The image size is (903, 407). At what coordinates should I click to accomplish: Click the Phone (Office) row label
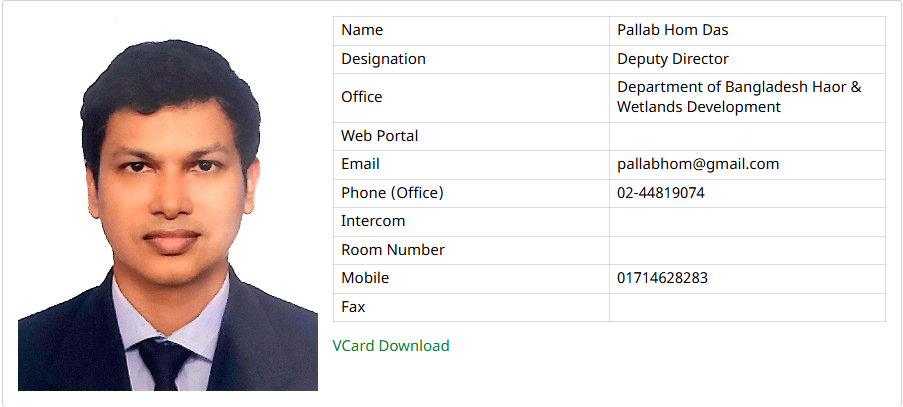392,193
